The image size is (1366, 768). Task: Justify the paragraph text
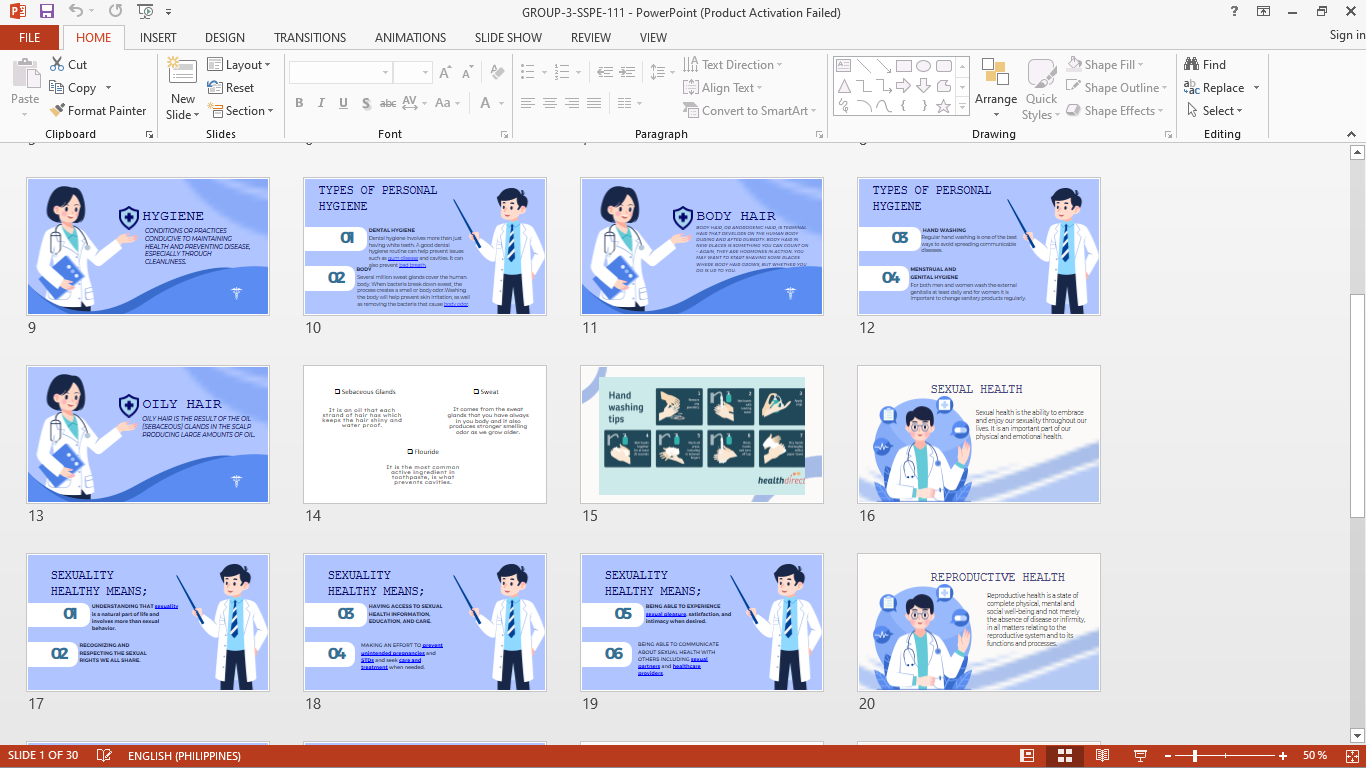(x=594, y=103)
